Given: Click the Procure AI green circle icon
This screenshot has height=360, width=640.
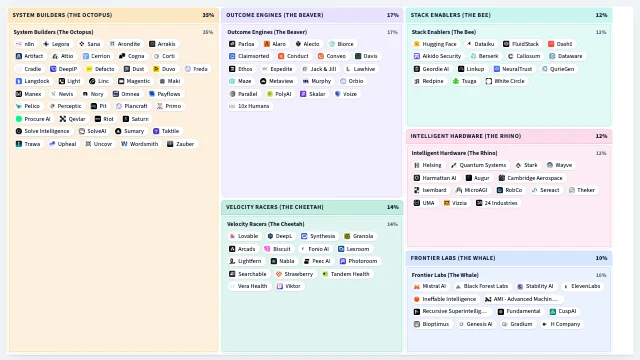Looking at the screenshot, I should [x=19, y=119].
